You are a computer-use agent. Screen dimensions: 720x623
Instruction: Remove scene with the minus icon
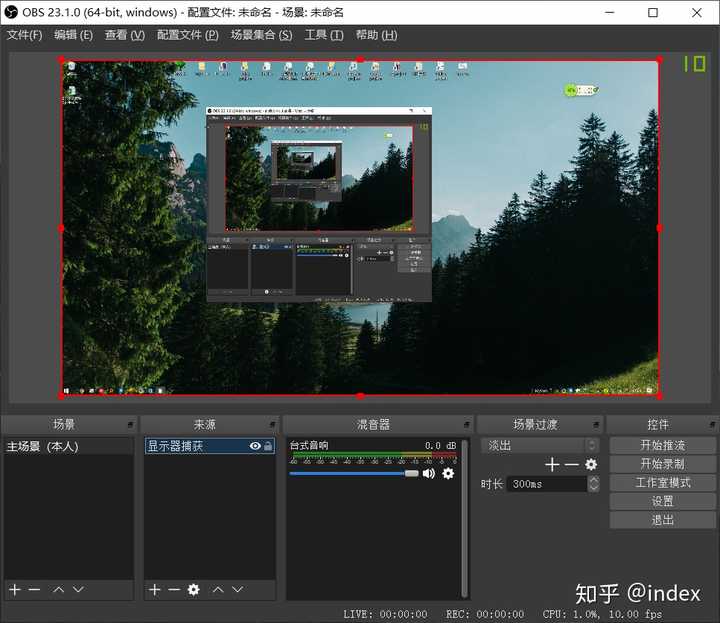tap(34, 589)
